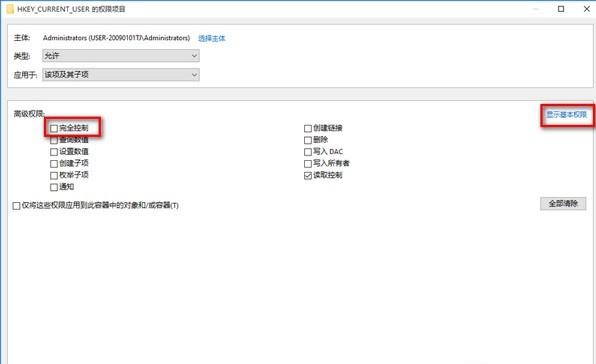The image size is (596, 364).
Task: Check the 写入 DAC checkbox
Action: coord(308,152)
